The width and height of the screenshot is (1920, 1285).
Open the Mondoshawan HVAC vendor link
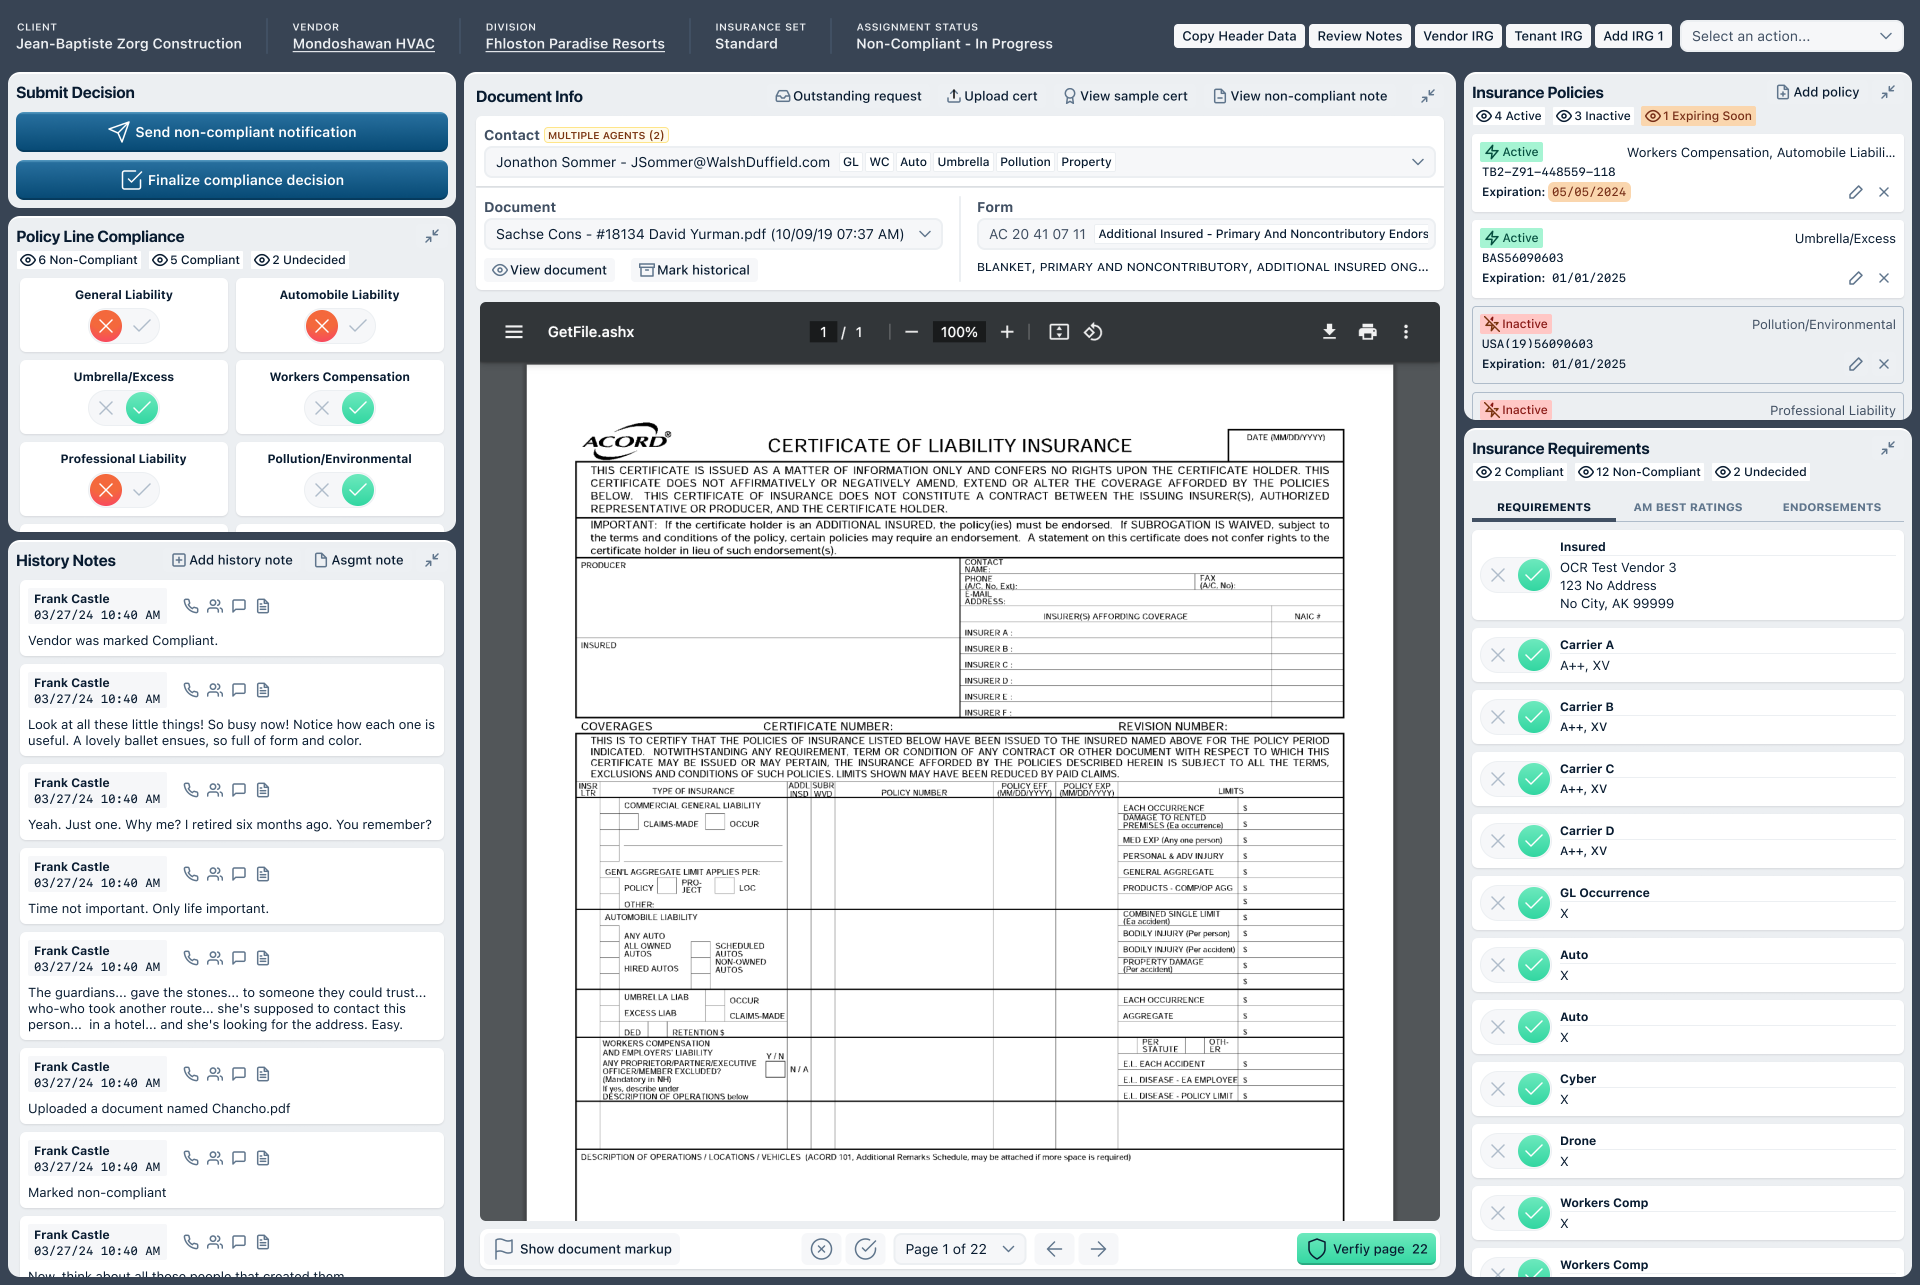(363, 44)
